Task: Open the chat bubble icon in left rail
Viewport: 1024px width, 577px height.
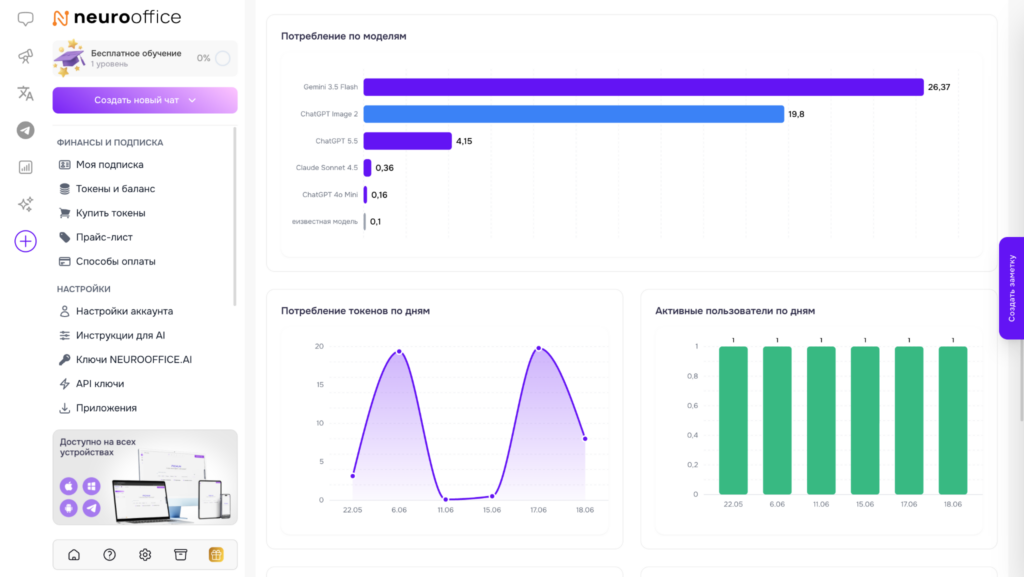Action: (25, 19)
